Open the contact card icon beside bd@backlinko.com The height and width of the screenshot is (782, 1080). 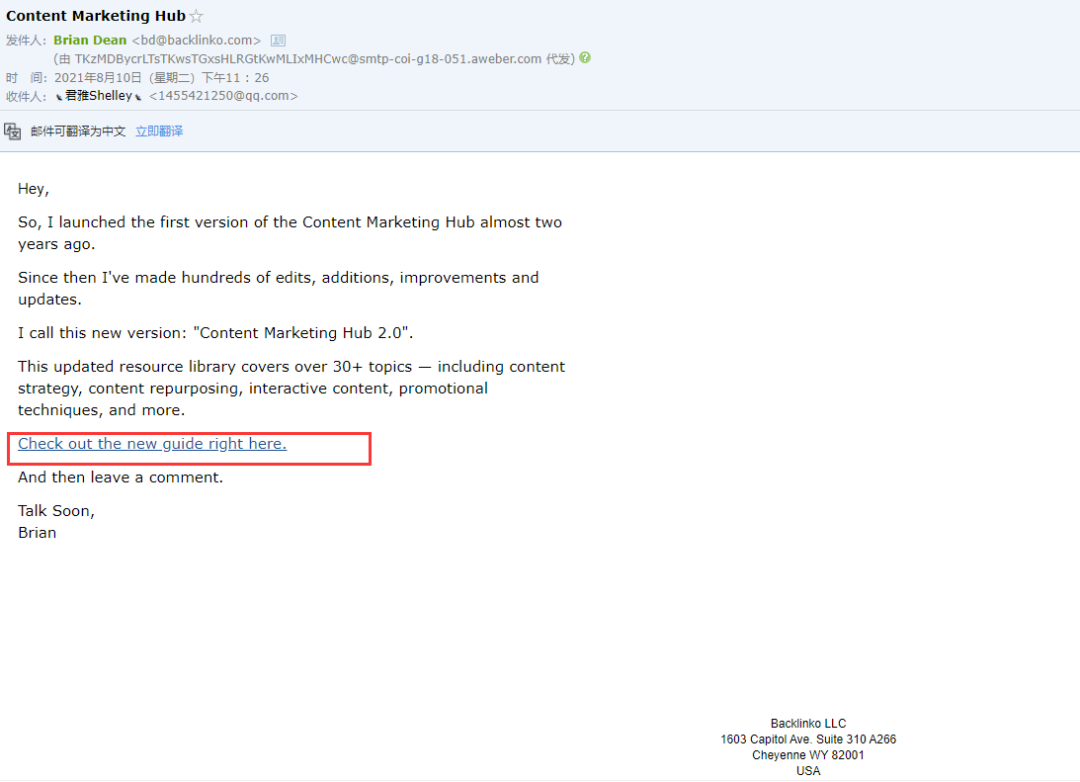278,41
